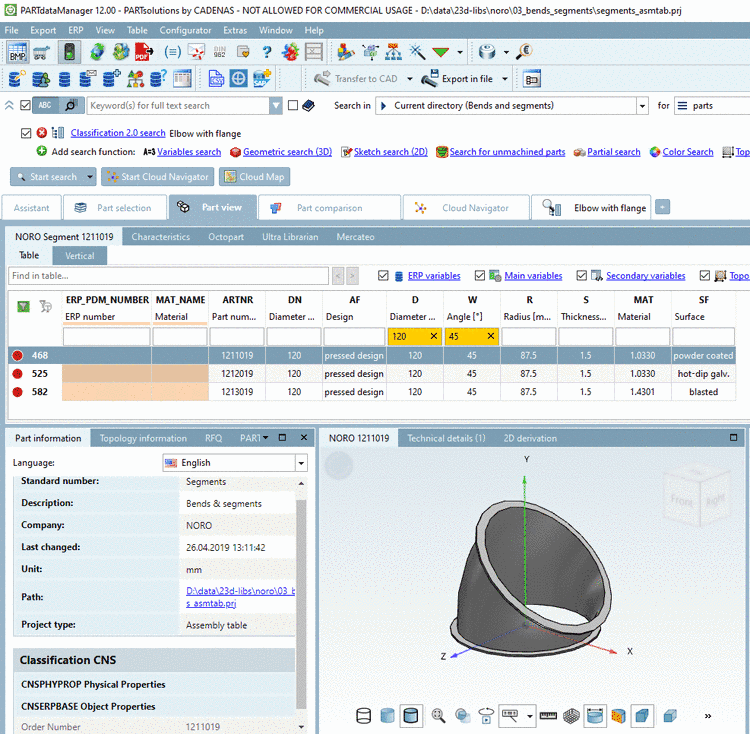This screenshot has height=734, width=750.
Task: Open the Geometric search (3D) link
Action: pos(287,152)
